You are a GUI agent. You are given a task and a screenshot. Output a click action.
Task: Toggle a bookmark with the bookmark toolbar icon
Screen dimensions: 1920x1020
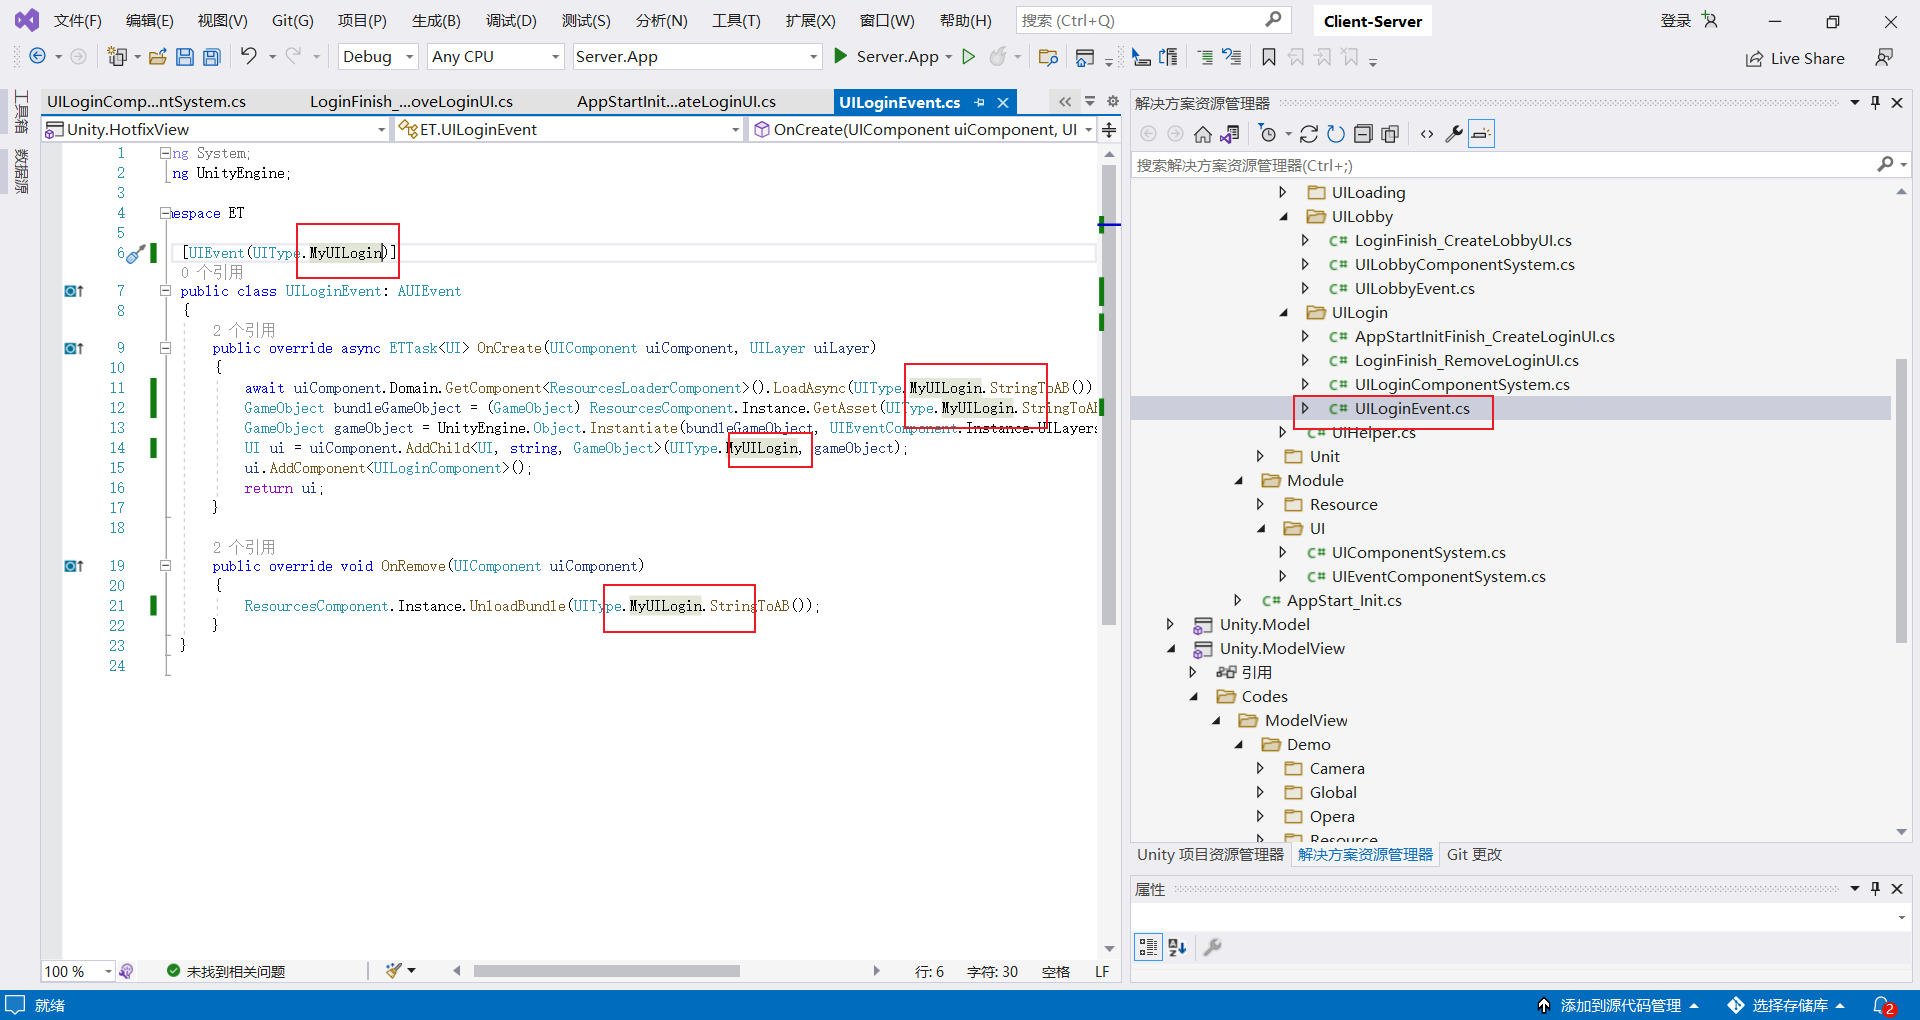coord(1267,57)
